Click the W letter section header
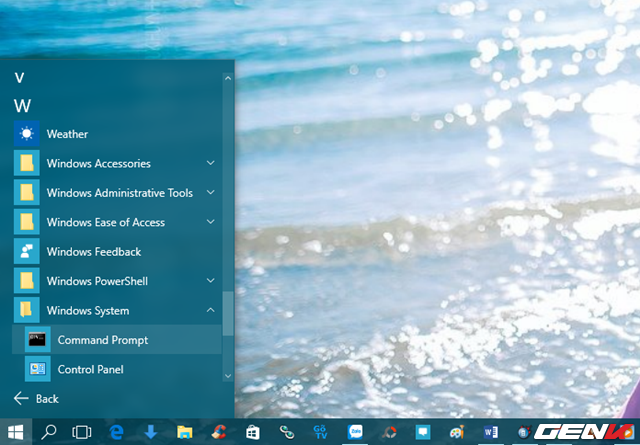 click(22, 105)
